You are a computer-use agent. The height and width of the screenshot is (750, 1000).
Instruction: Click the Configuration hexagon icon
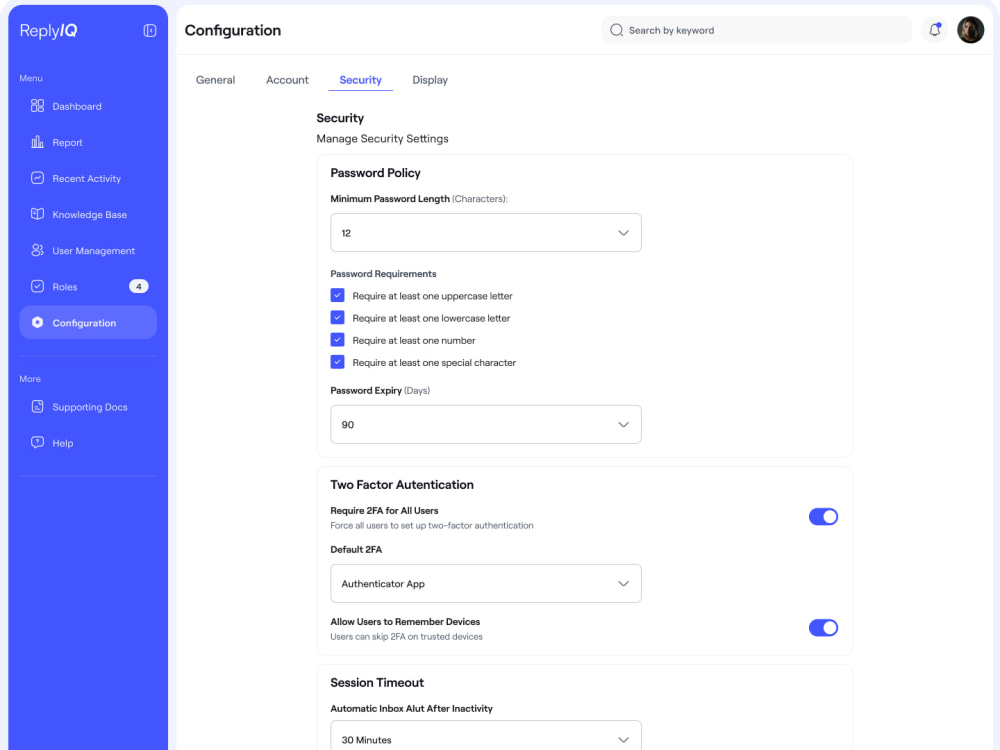[38, 322]
